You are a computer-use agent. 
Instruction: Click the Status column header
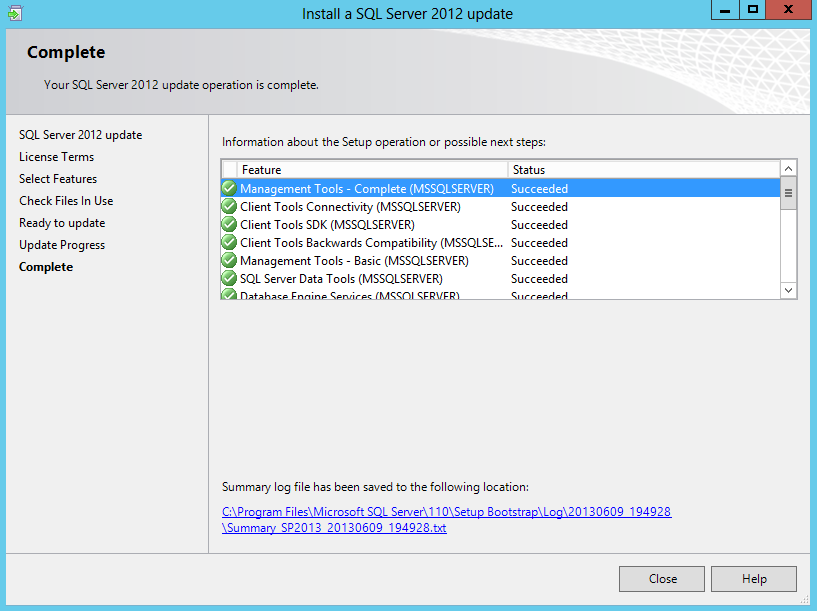643,169
